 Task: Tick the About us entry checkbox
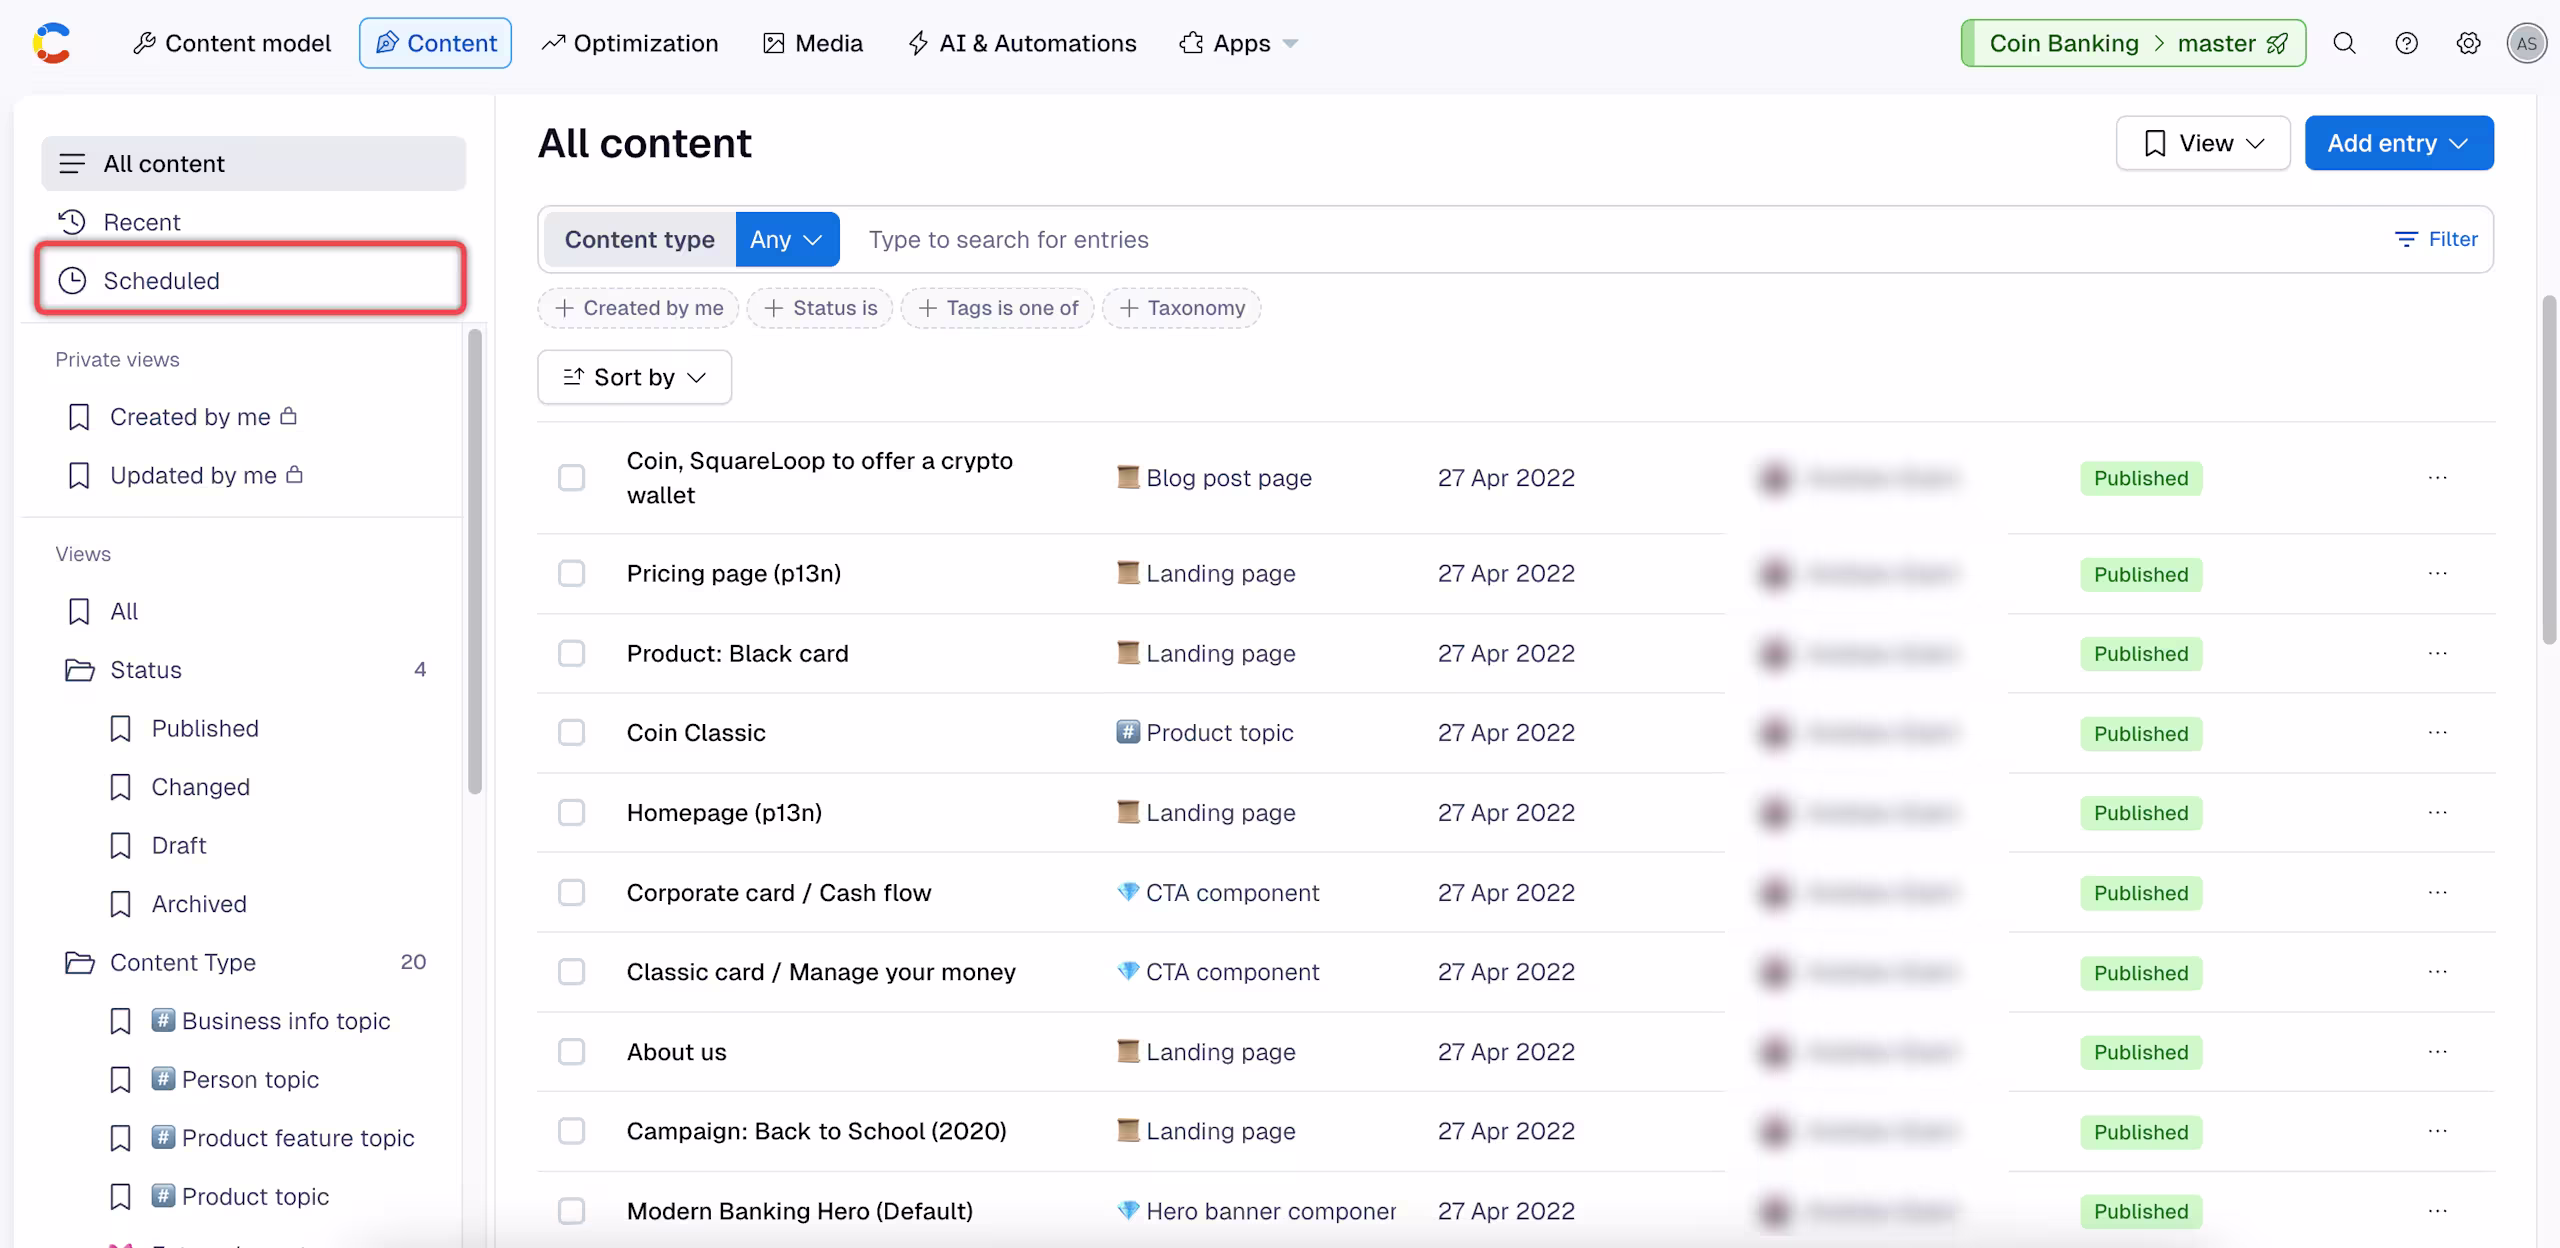[x=571, y=1051]
